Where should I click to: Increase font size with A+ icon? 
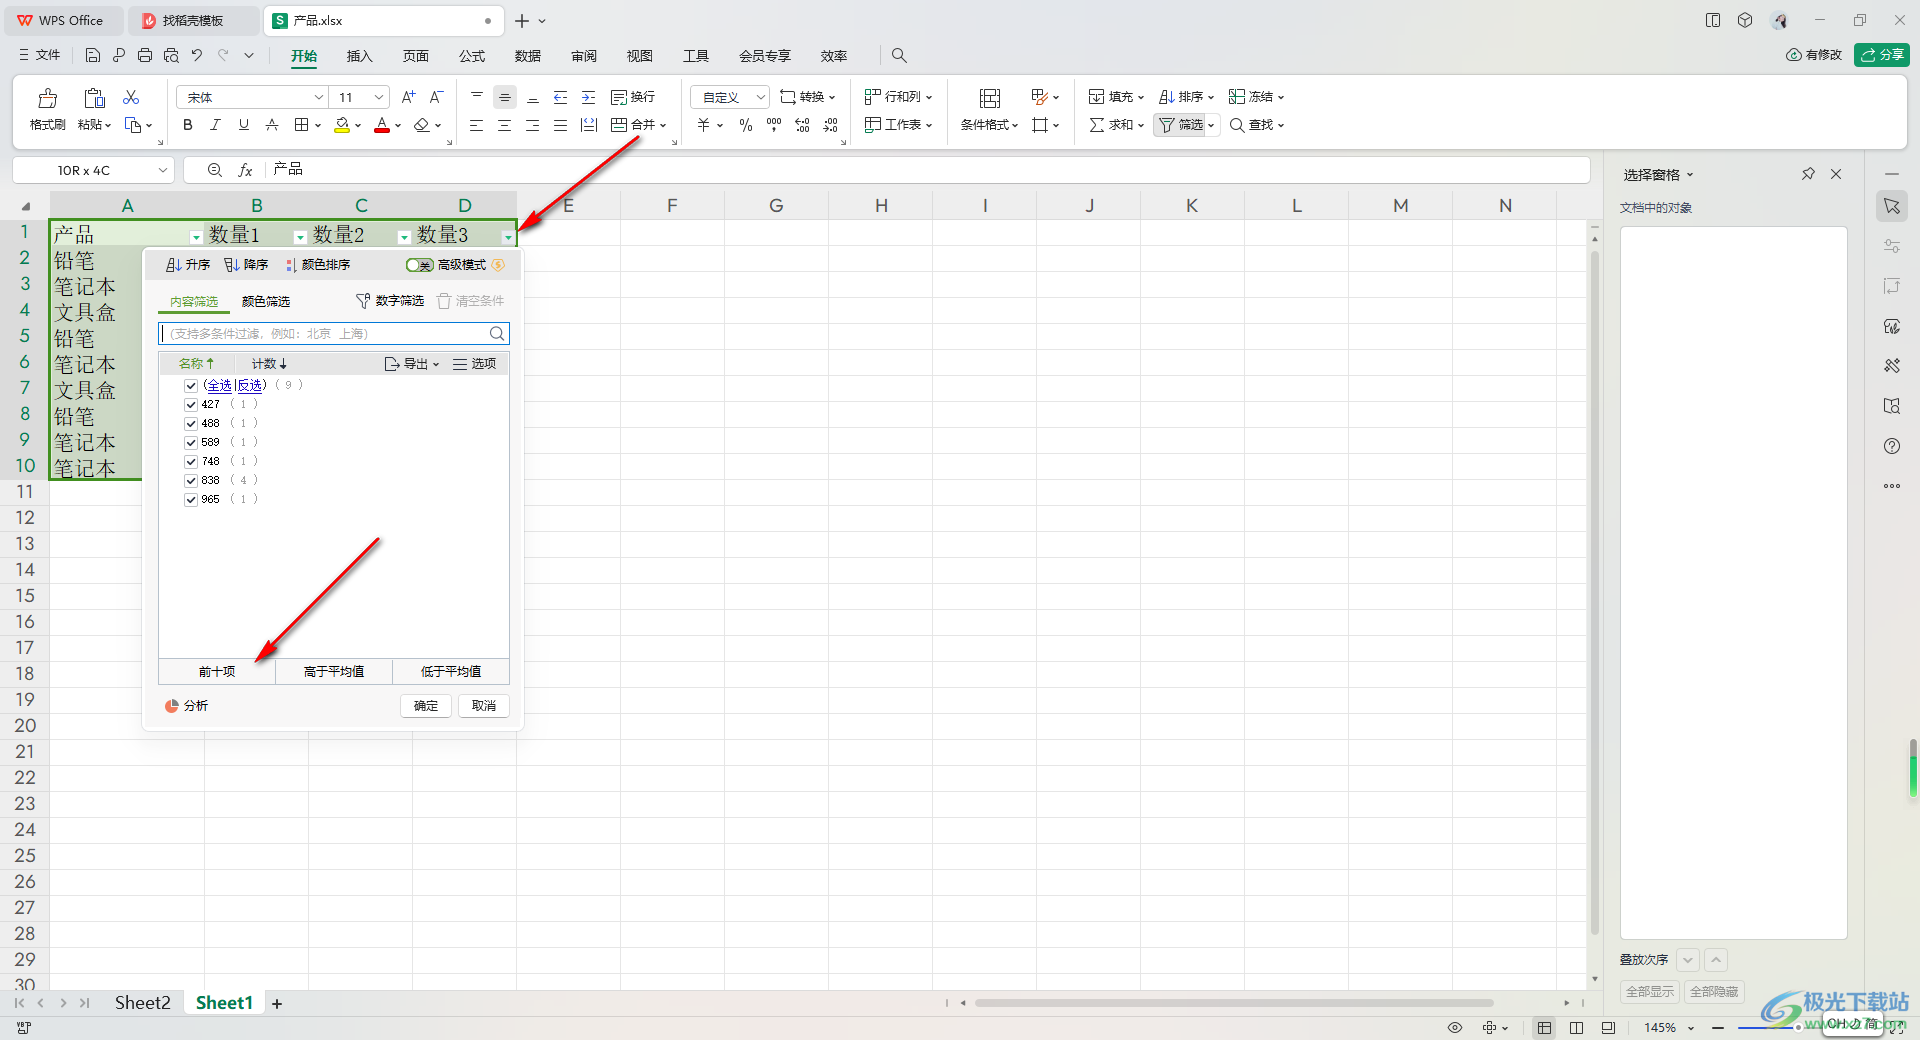408,97
